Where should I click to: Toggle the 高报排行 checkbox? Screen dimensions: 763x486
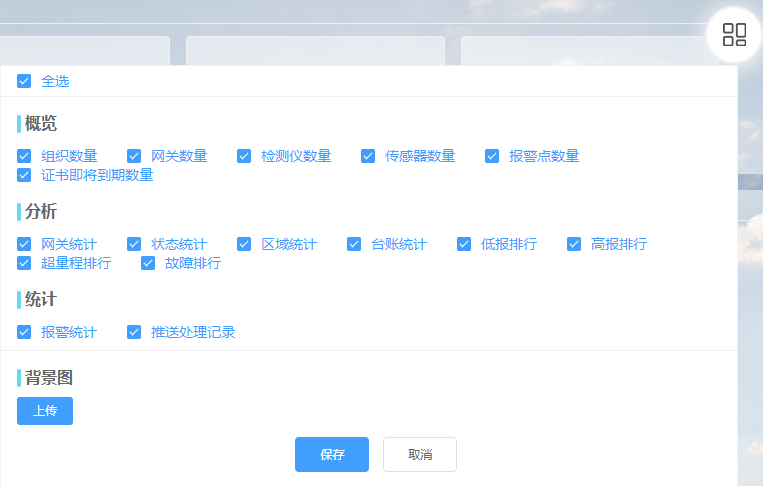[574, 244]
